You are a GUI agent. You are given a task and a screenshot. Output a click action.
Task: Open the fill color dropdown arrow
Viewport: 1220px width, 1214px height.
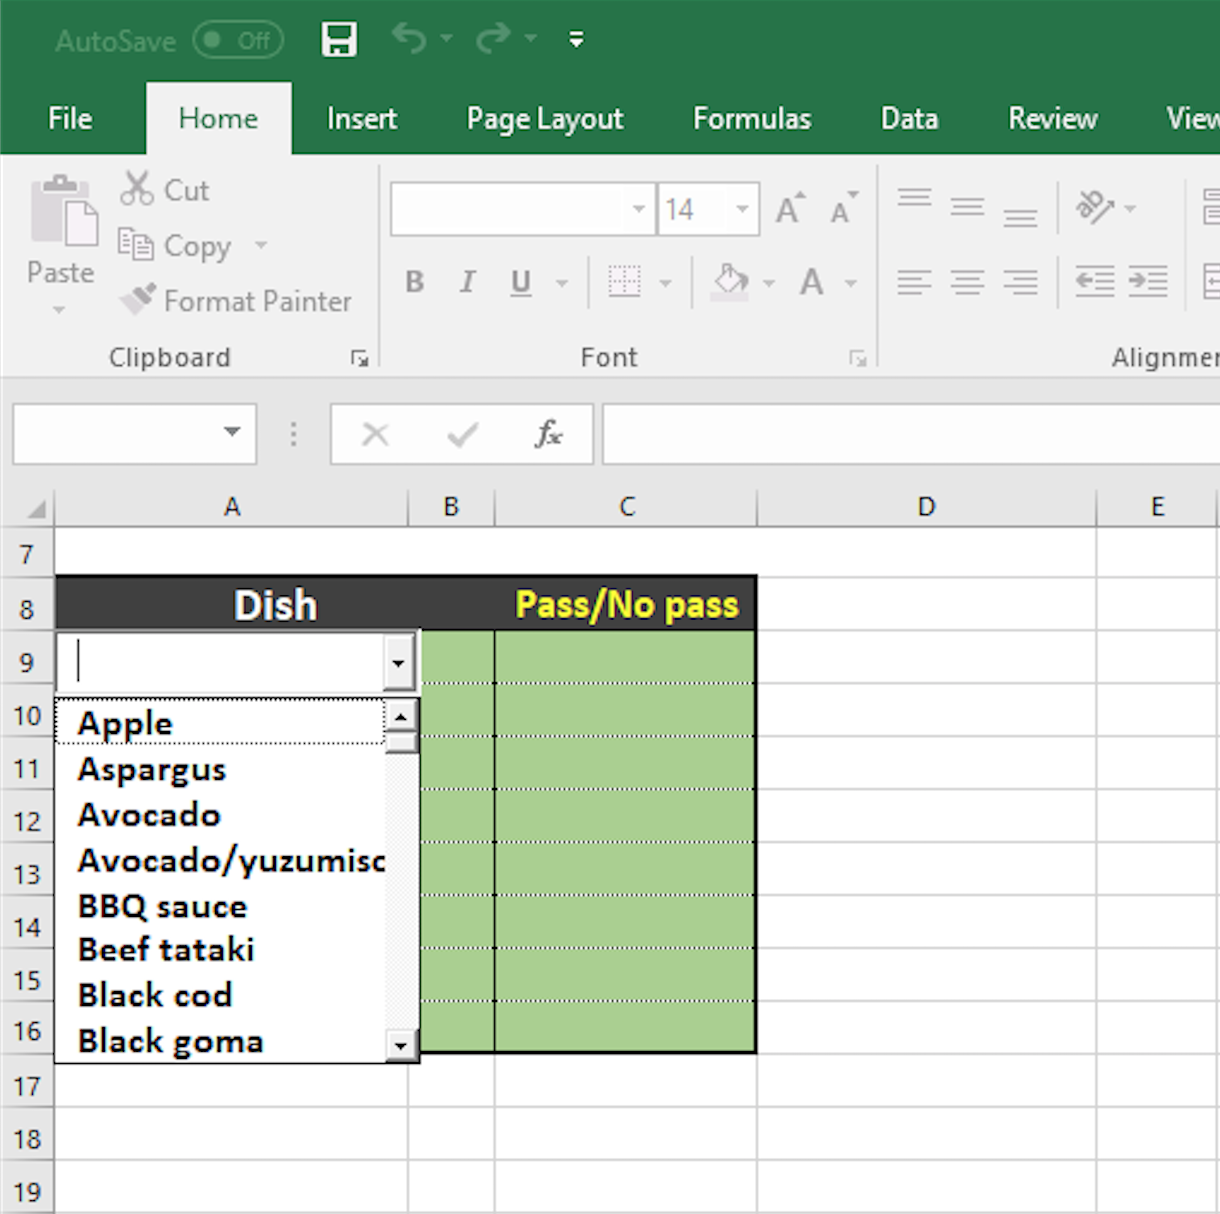768,282
